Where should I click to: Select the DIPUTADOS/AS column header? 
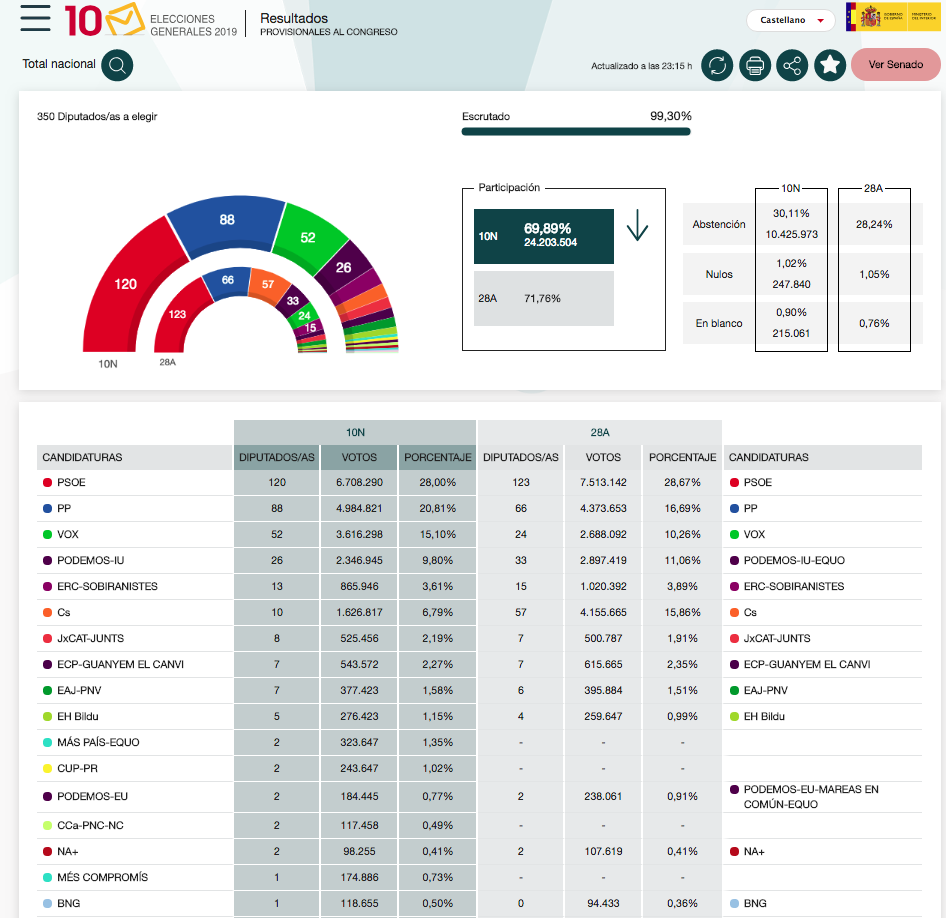[276, 457]
